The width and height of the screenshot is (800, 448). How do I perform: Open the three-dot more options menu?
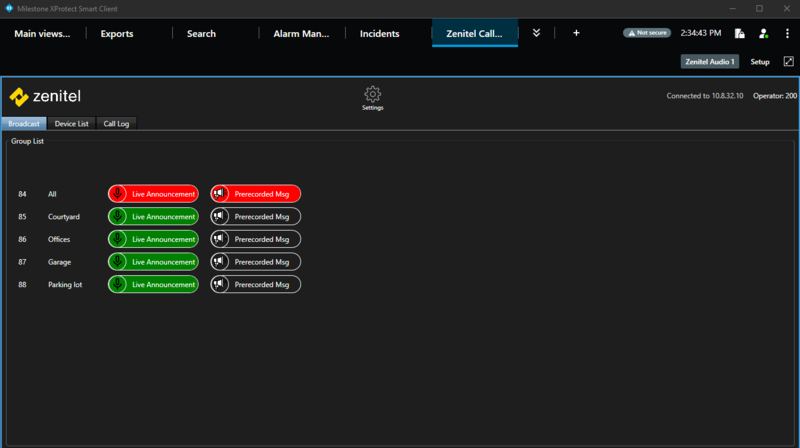(x=787, y=33)
